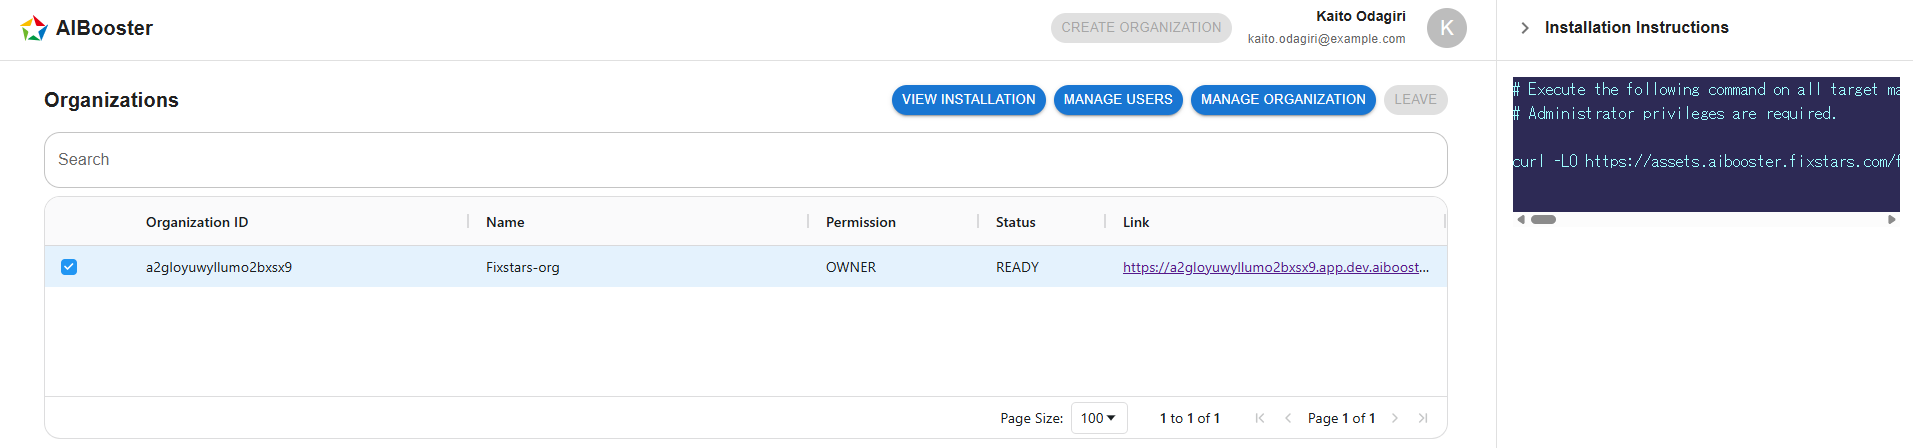Click the 'Page 1 of 1' indicator
1913x448 pixels.
[1342, 418]
